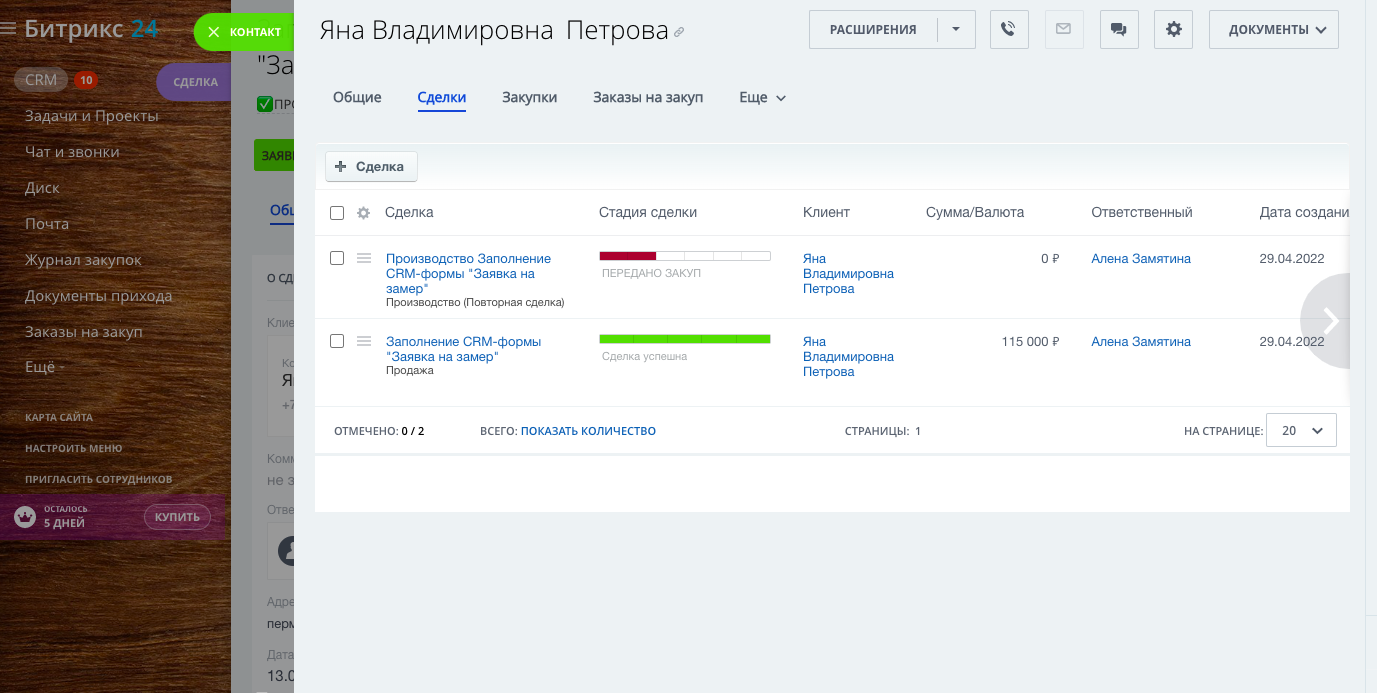Check the 115 000 ₽ deal checkbox
Image resolution: width=1377 pixels, height=693 pixels.
pos(337,341)
